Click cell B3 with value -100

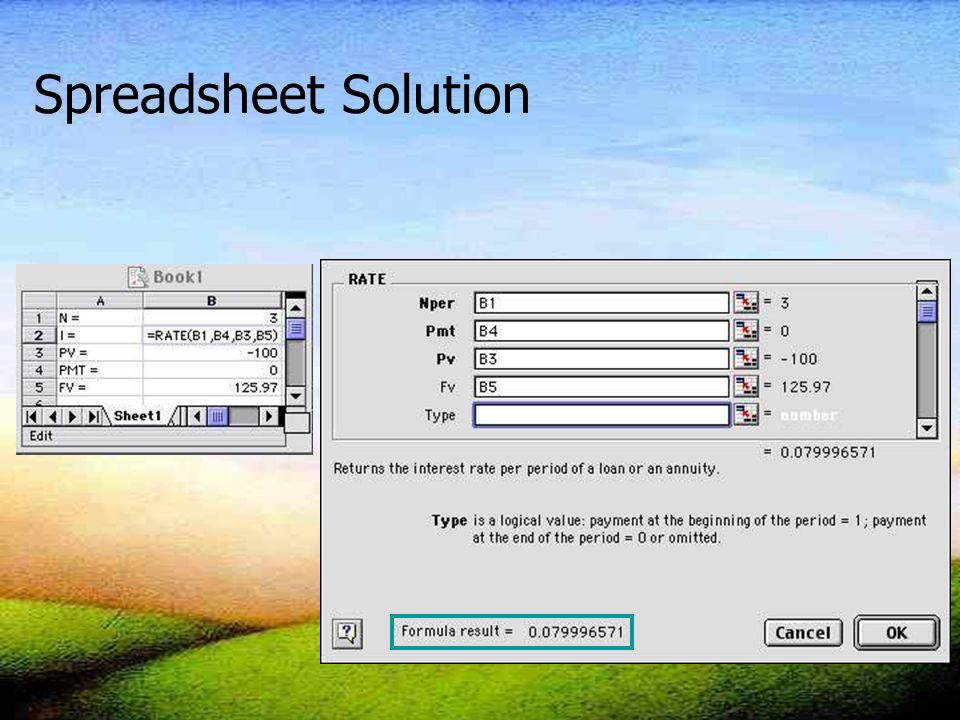coord(212,353)
